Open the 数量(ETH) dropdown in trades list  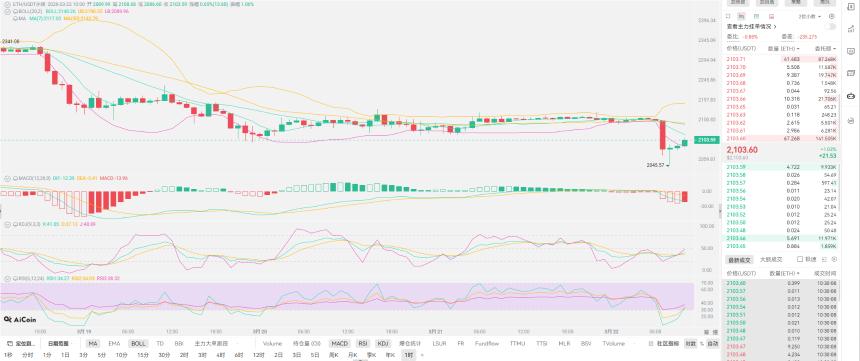(784, 273)
